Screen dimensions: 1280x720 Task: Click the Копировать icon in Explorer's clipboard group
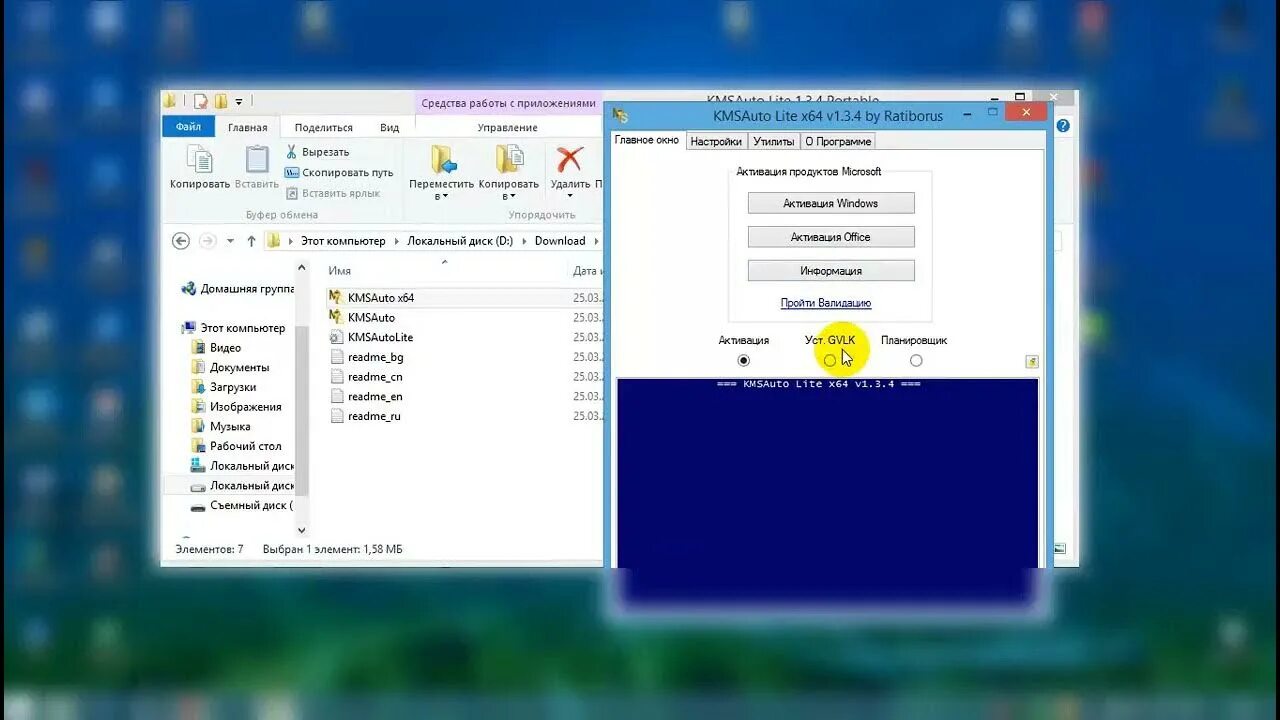click(x=199, y=159)
